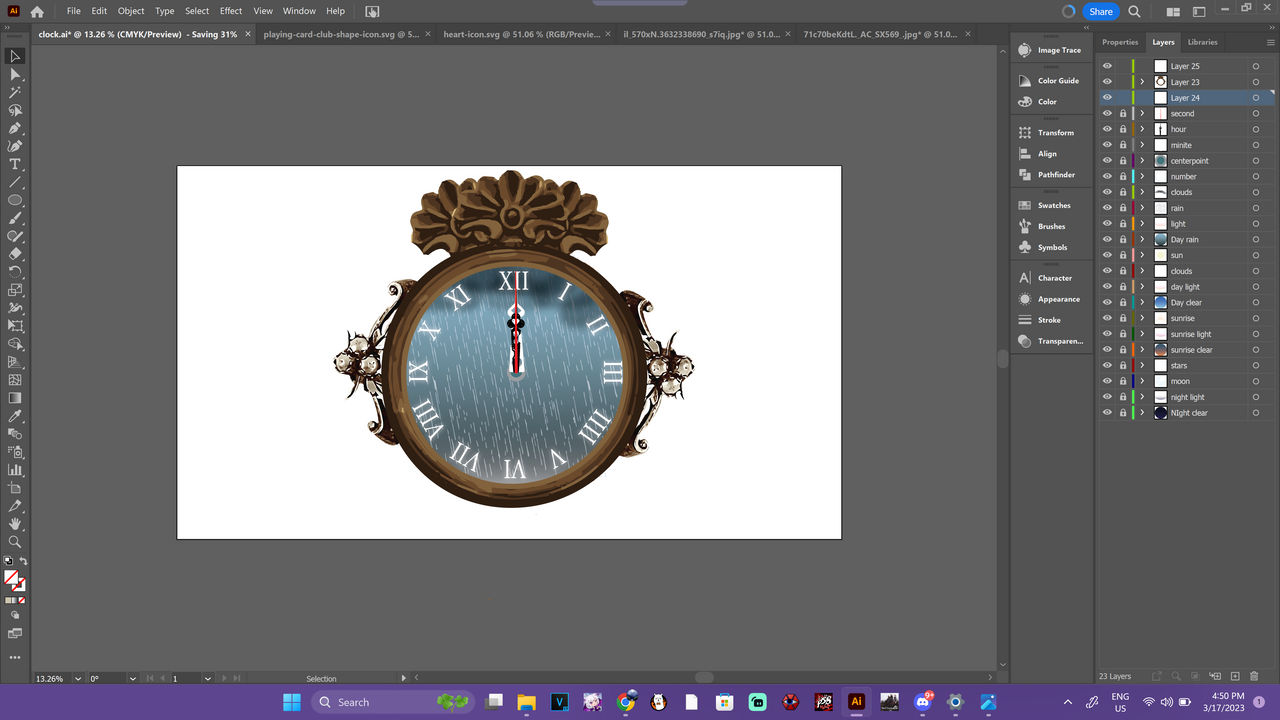The width and height of the screenshot is (1280, 720).
Task: Open the Swatches panel
Action: coord(1045,206)
